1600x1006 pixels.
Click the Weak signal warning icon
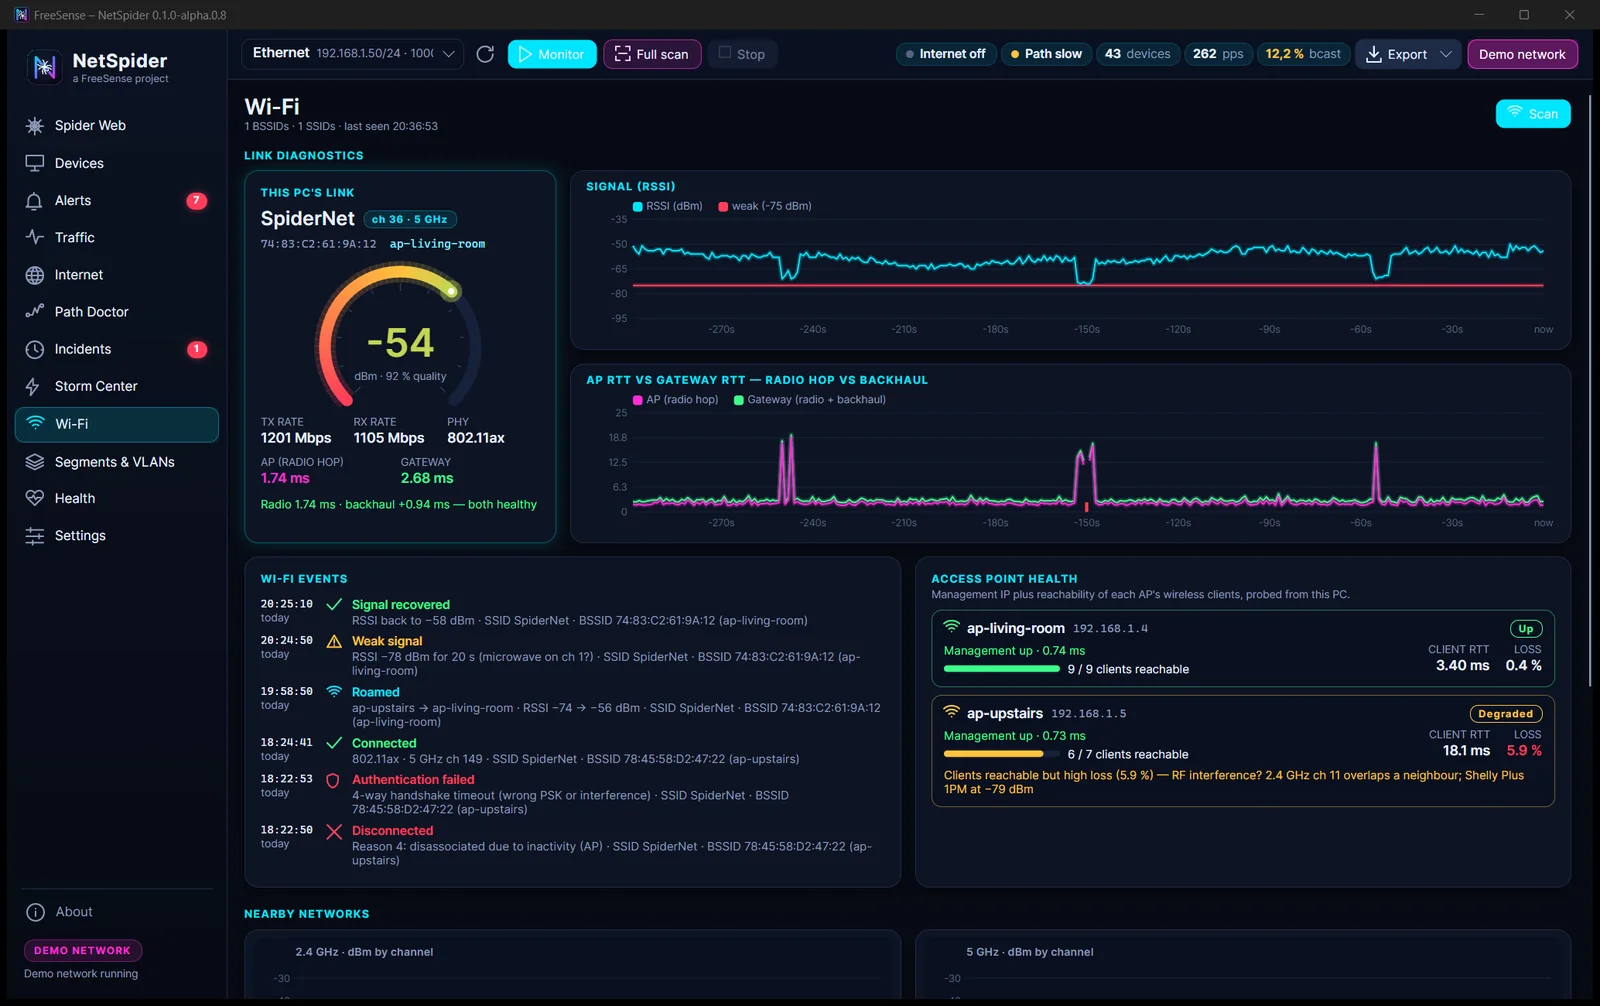334,642
